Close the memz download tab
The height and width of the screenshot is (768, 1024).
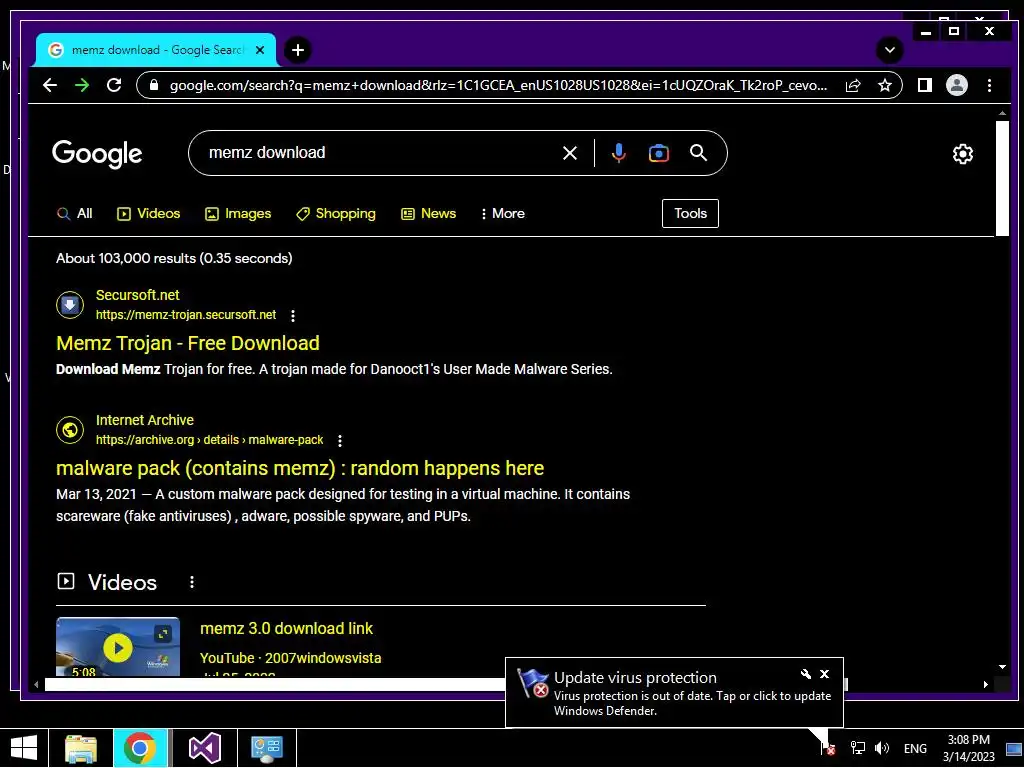[260, 50]
